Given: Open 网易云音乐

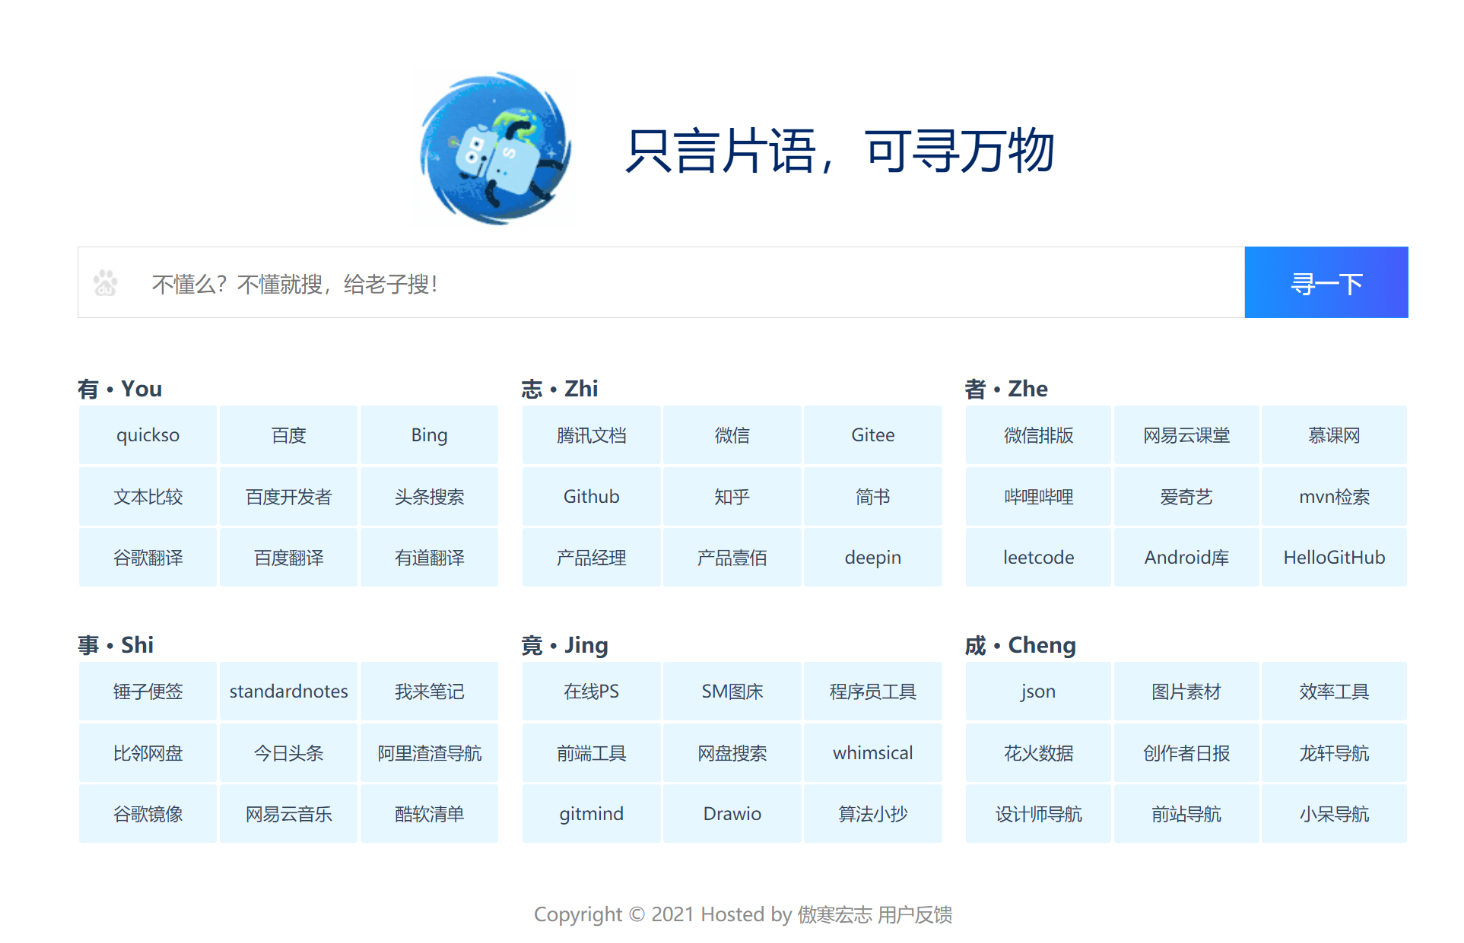Looking at the screenshot, I should (289, 814).
